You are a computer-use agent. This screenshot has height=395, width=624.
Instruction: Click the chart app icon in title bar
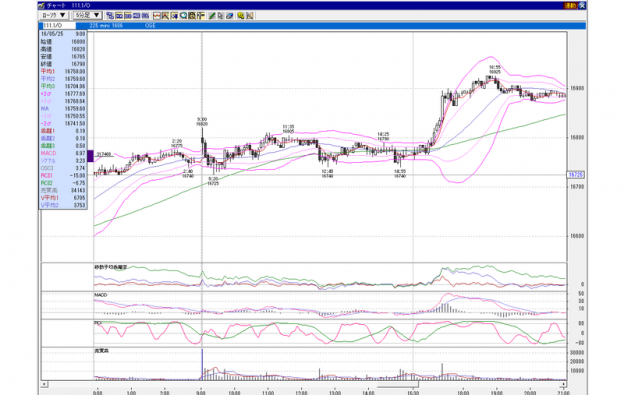pos(41,6)
